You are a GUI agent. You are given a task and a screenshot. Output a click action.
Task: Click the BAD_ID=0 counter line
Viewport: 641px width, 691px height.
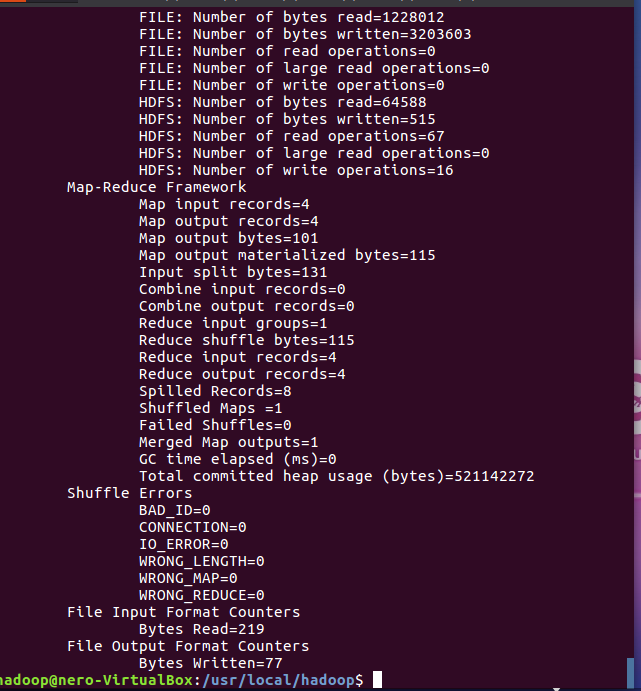[174, 510]
